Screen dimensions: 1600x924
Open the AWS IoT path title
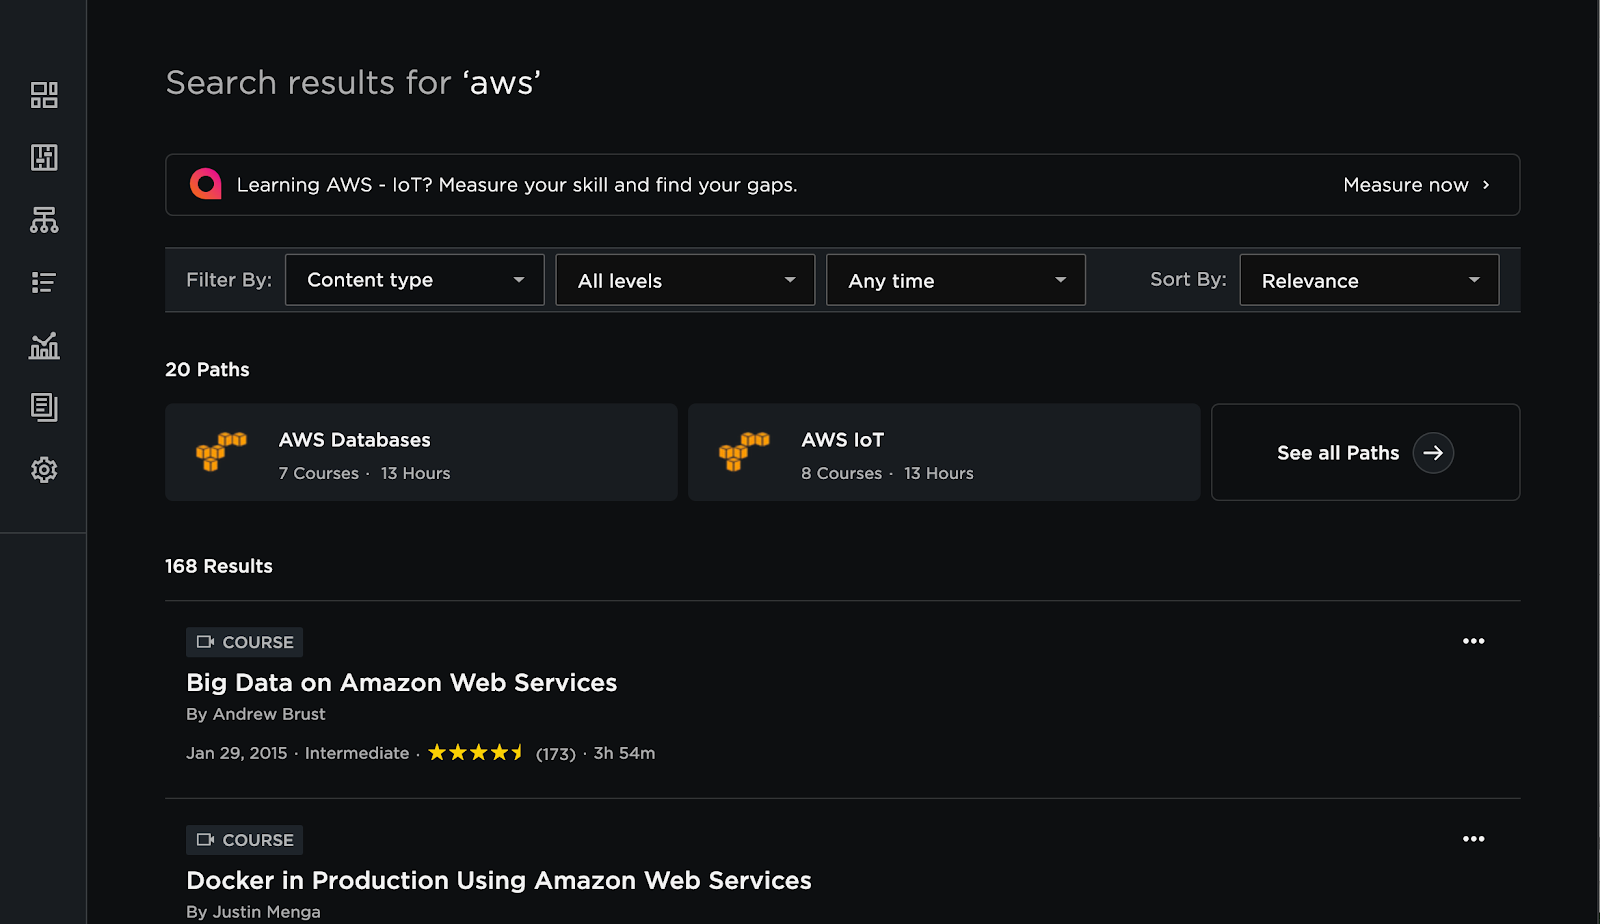843,440
